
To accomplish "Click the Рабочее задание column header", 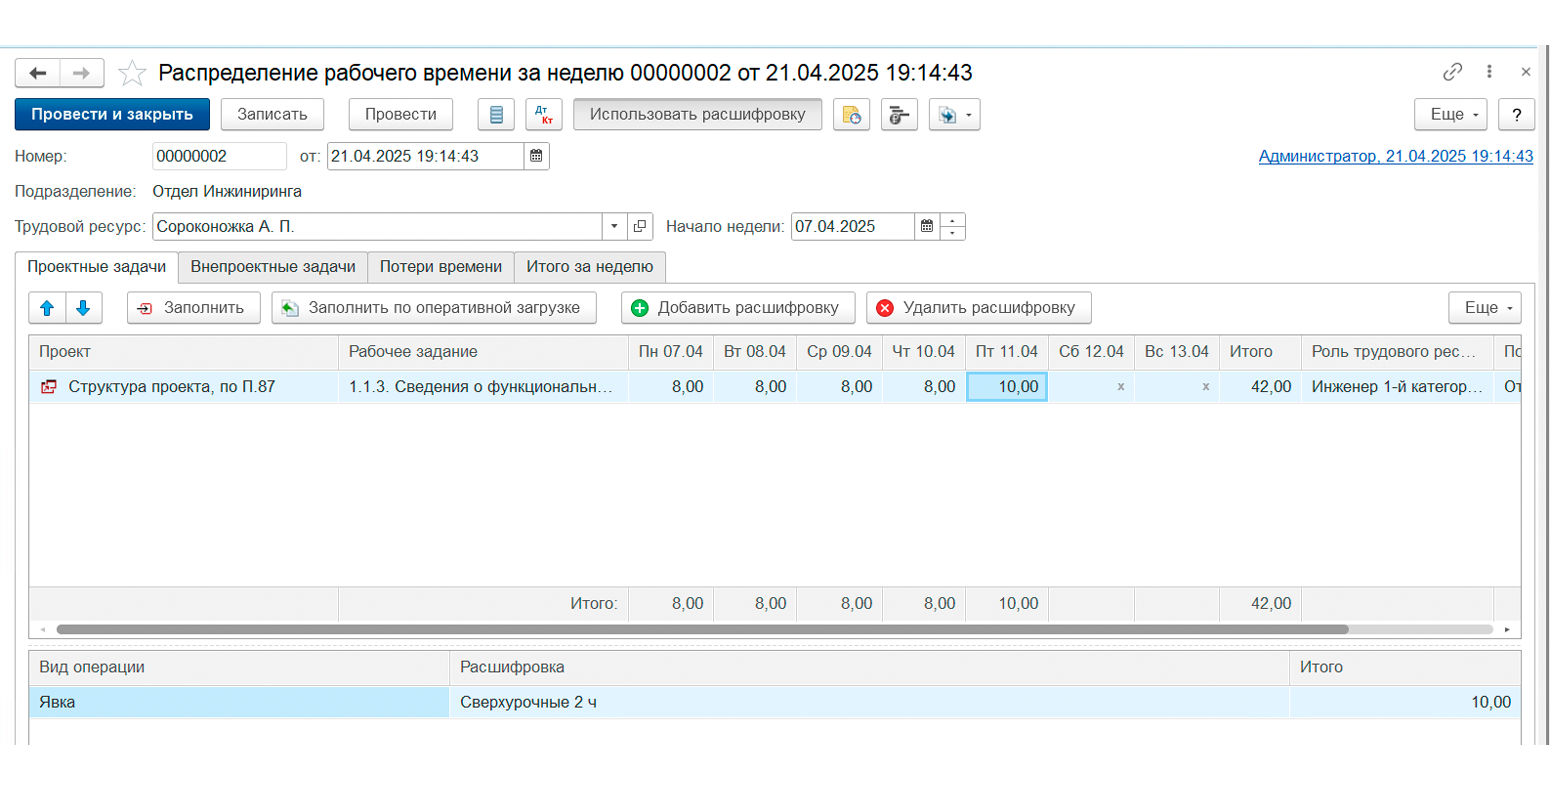I will 483,352.
